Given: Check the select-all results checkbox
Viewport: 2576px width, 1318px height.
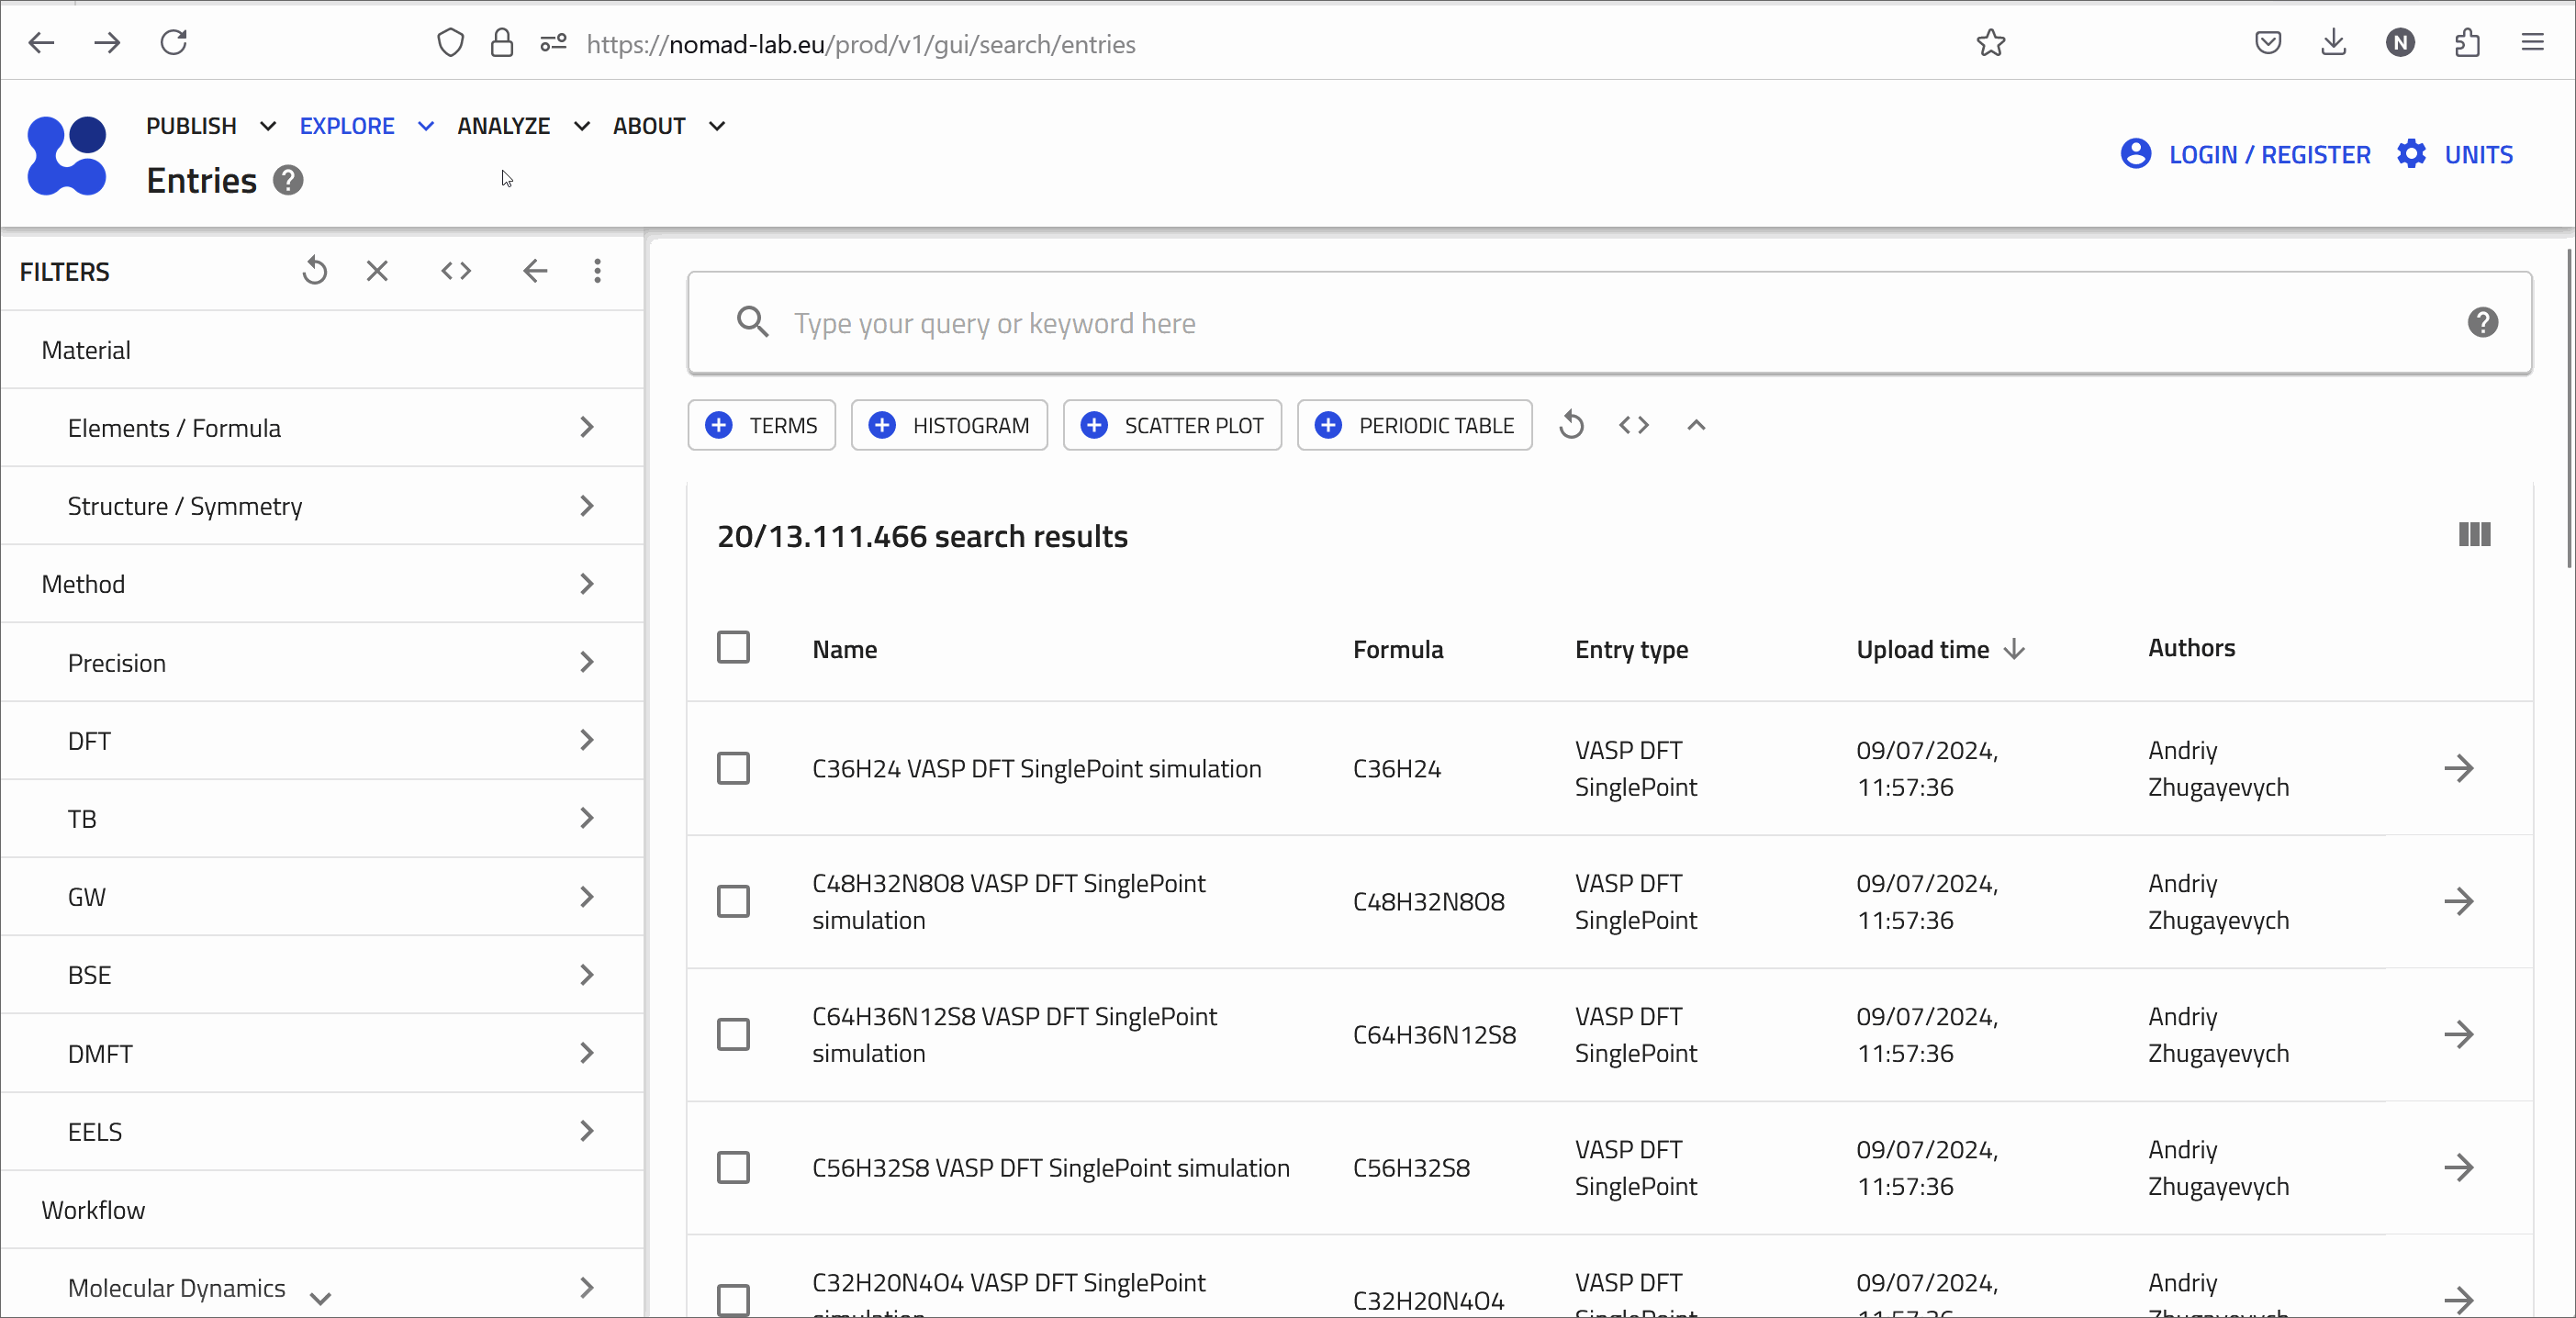Looking at the screenshot, I should click(734, 647).
